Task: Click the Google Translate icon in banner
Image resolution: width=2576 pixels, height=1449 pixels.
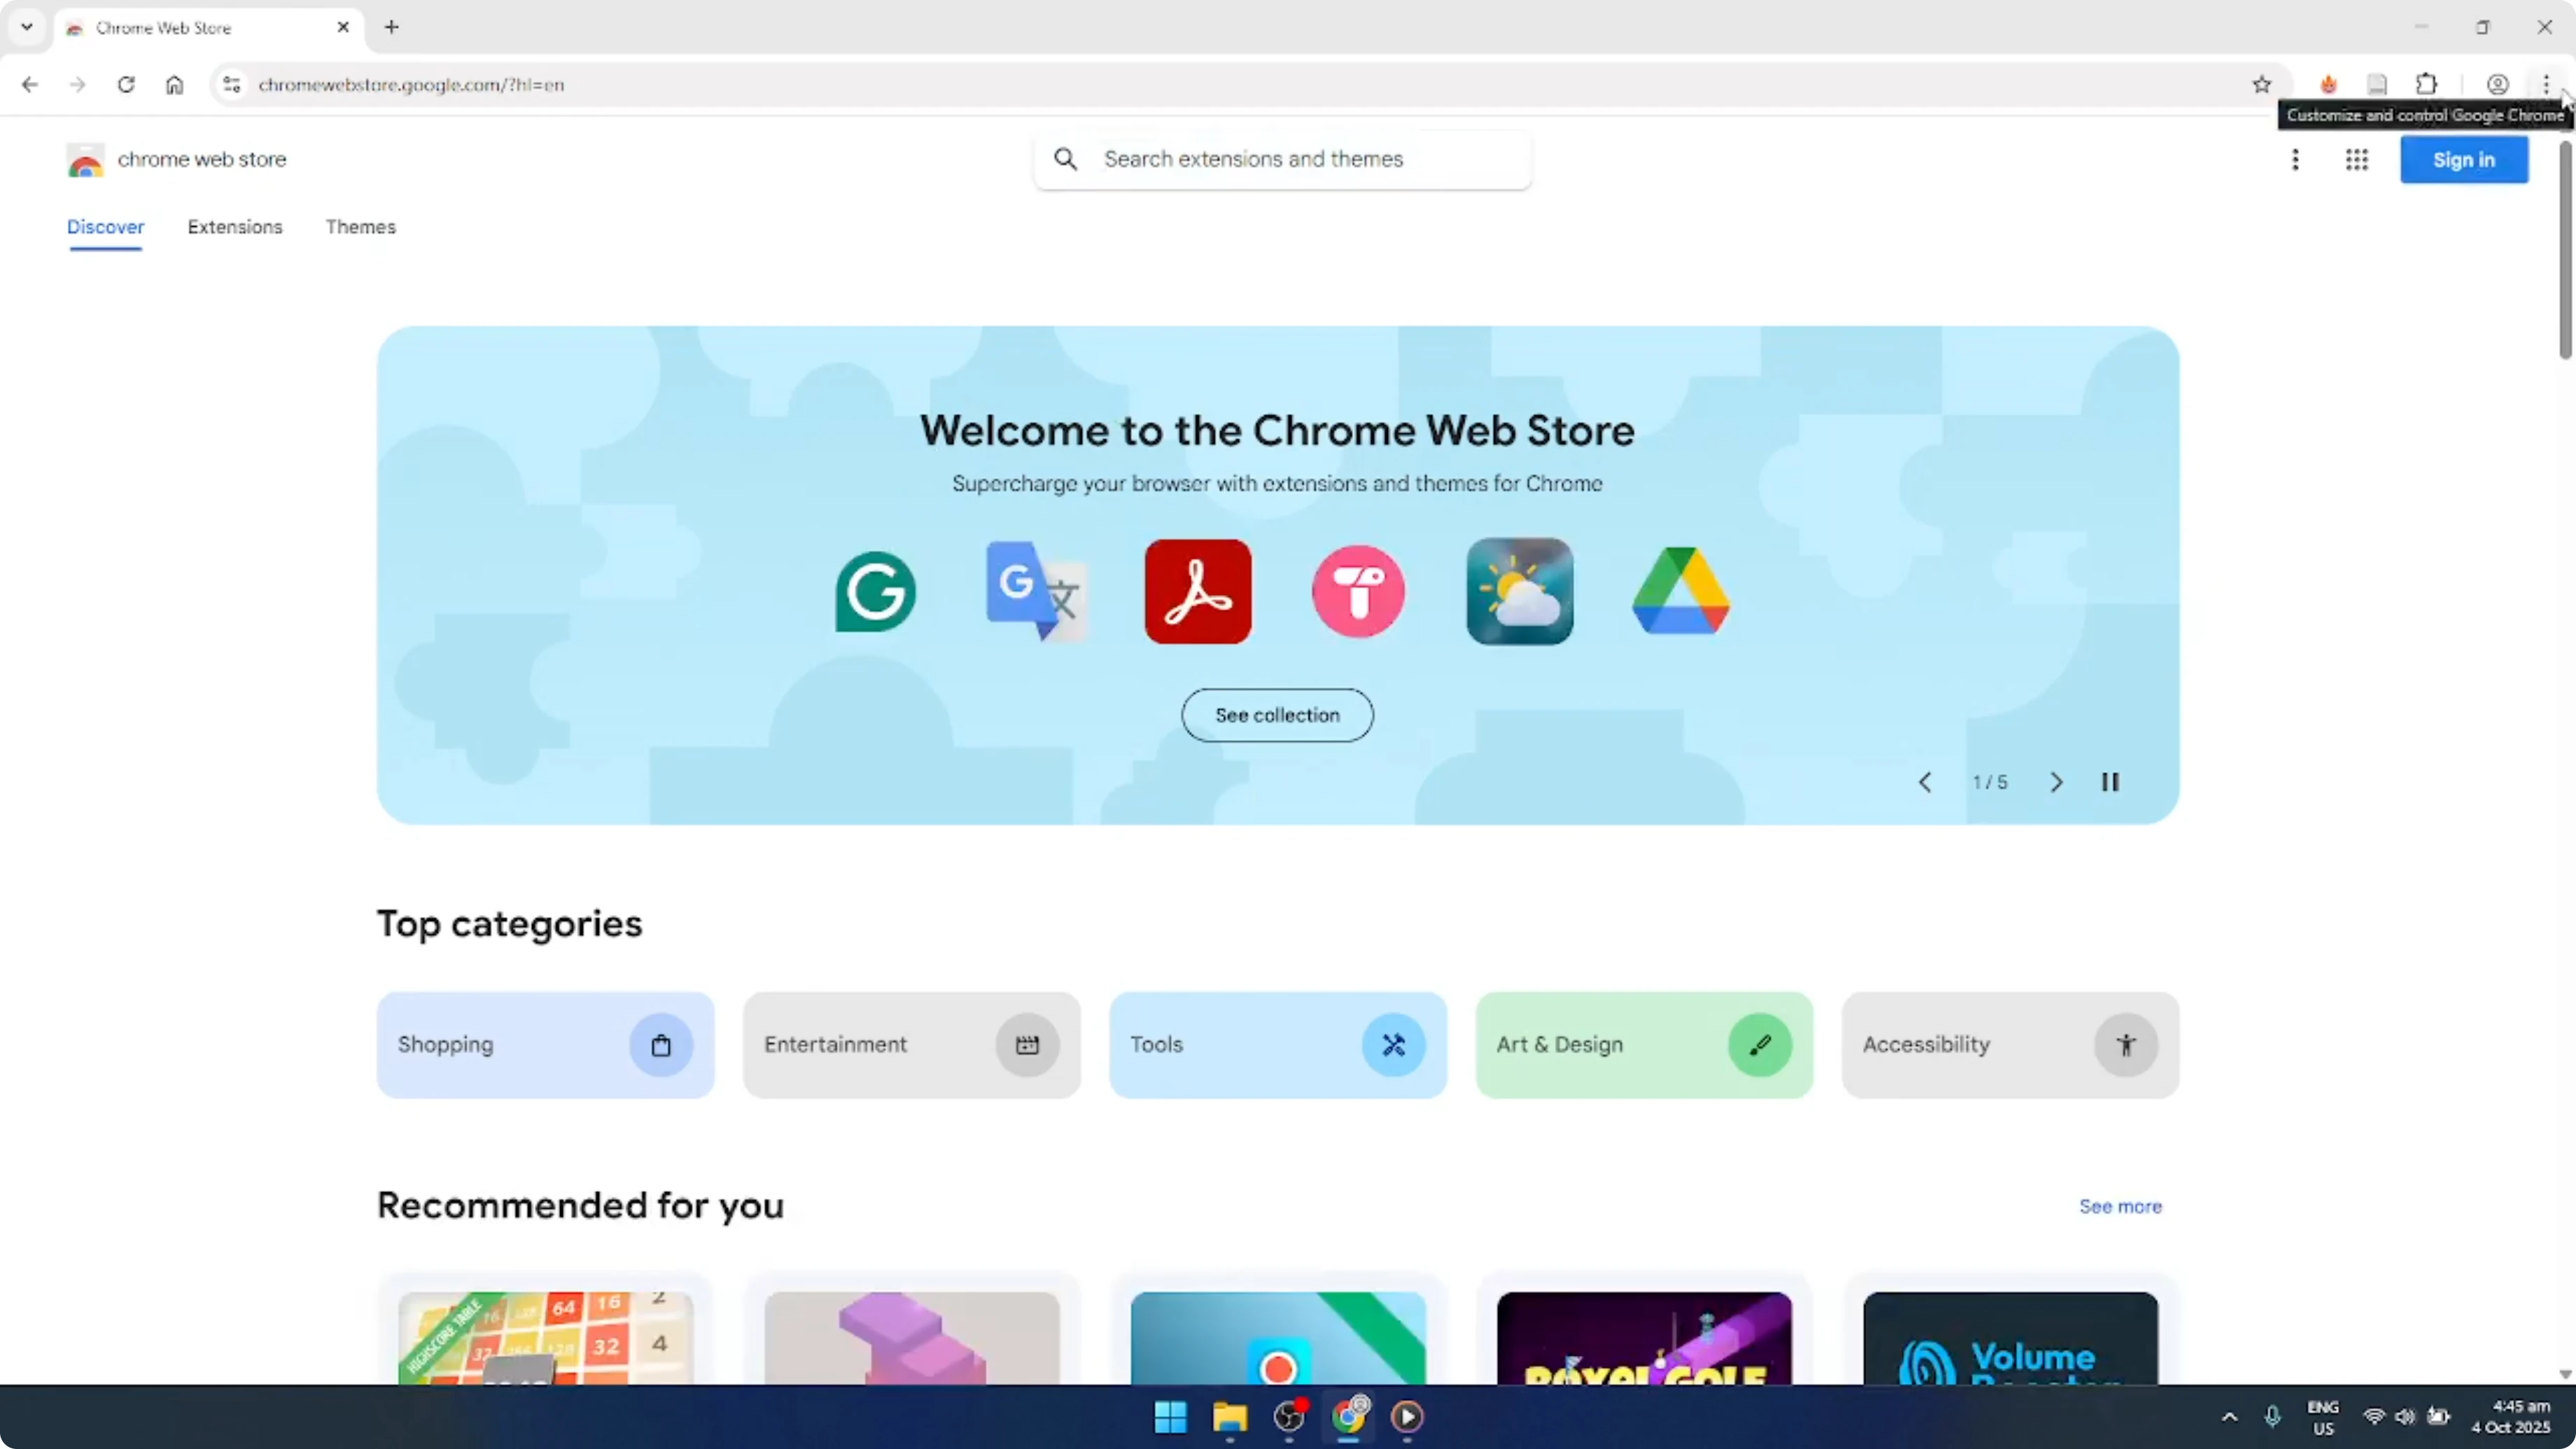Action: point(1037,592)
